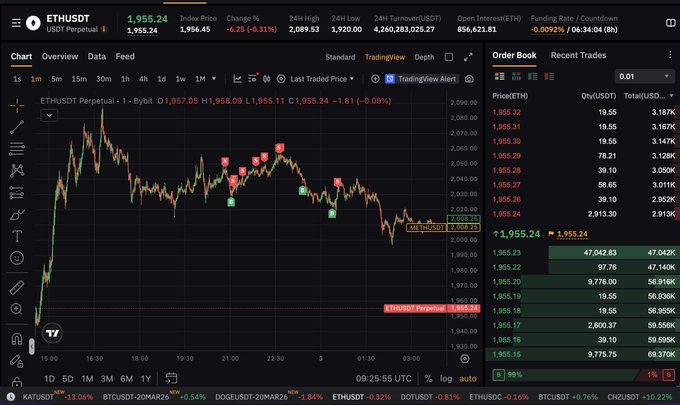Toggle the log scale option
The image size is (680, 405).
tap(447, 379)
